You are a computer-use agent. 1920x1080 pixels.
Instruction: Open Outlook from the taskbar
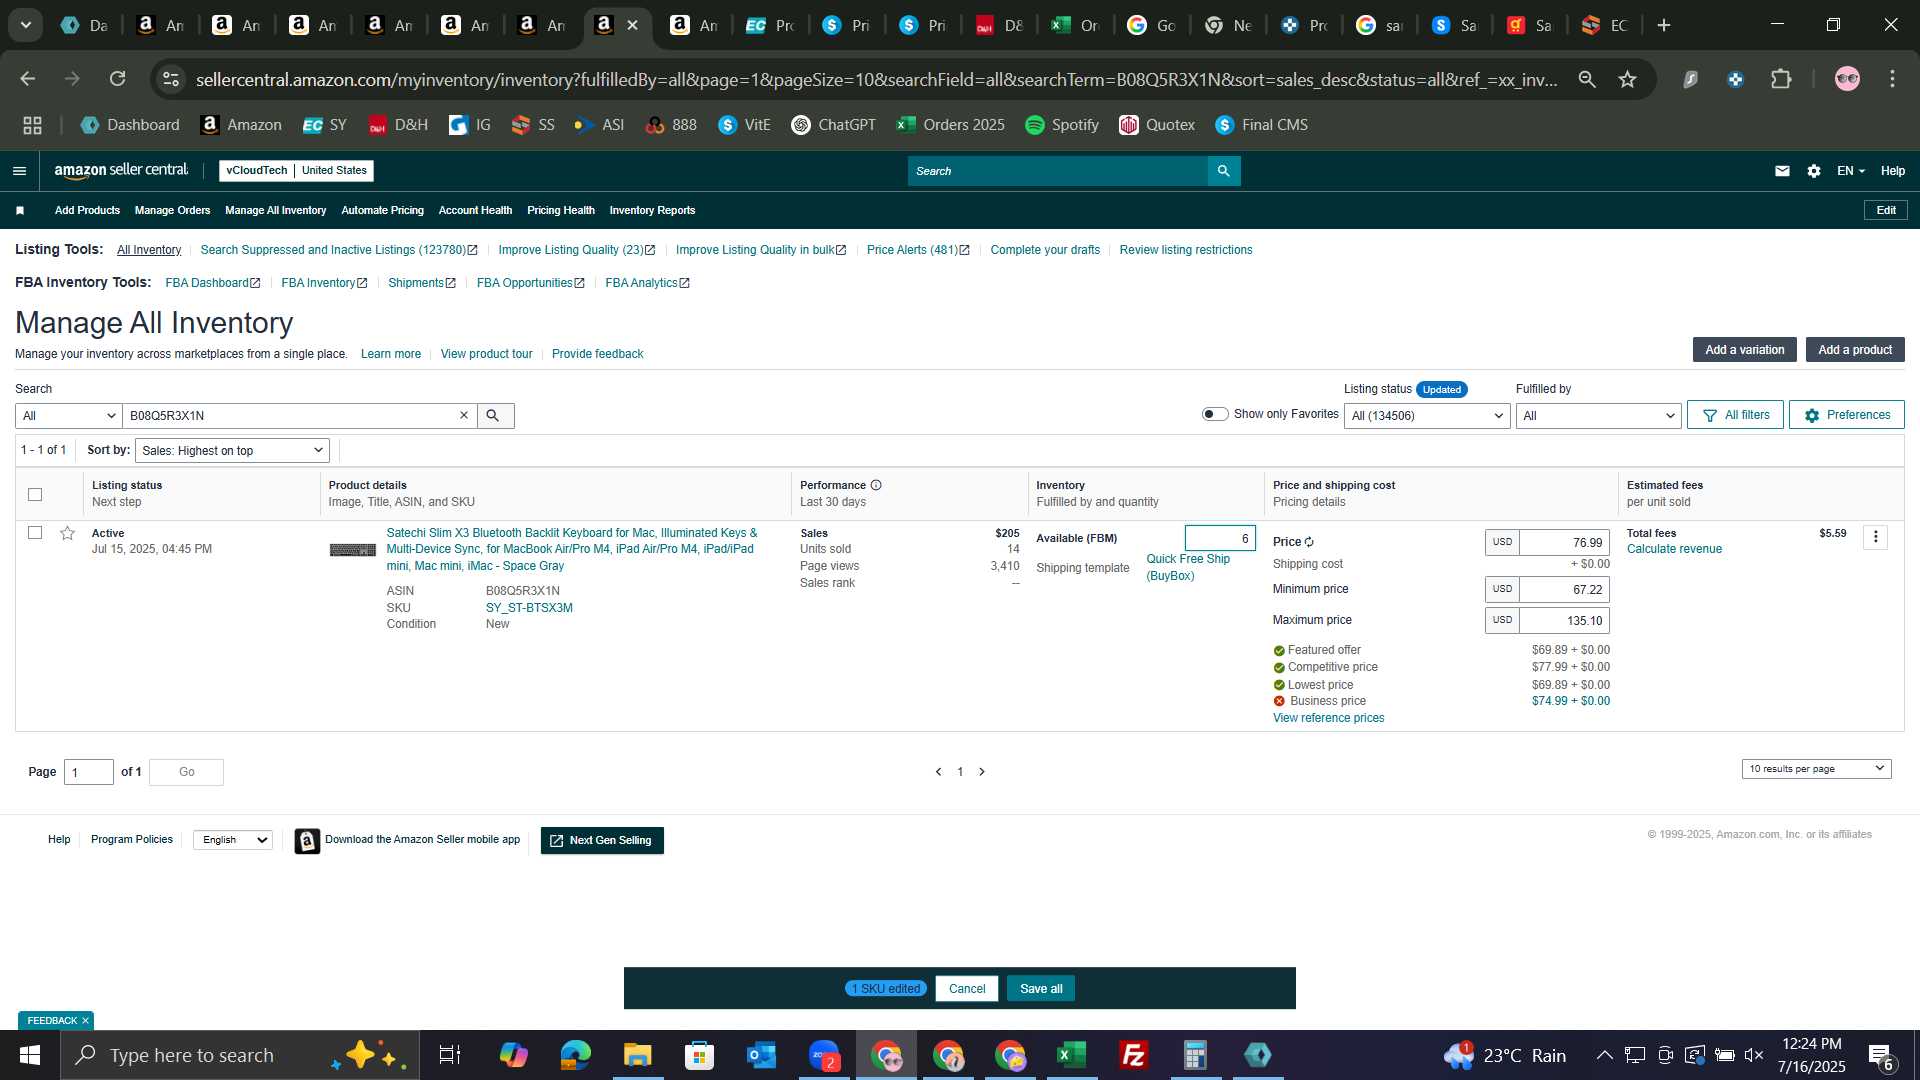tap(761, 1055)
